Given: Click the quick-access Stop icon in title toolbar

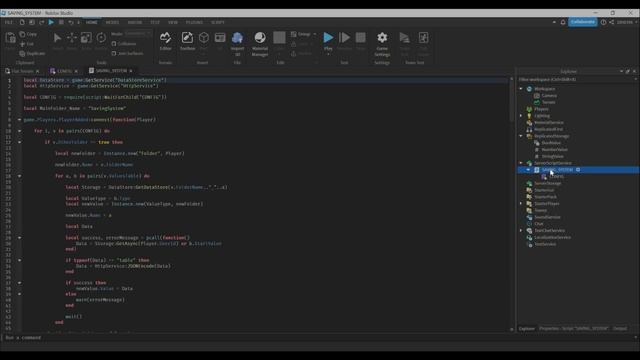Looking at the screenshot, I should click(61, 22).
